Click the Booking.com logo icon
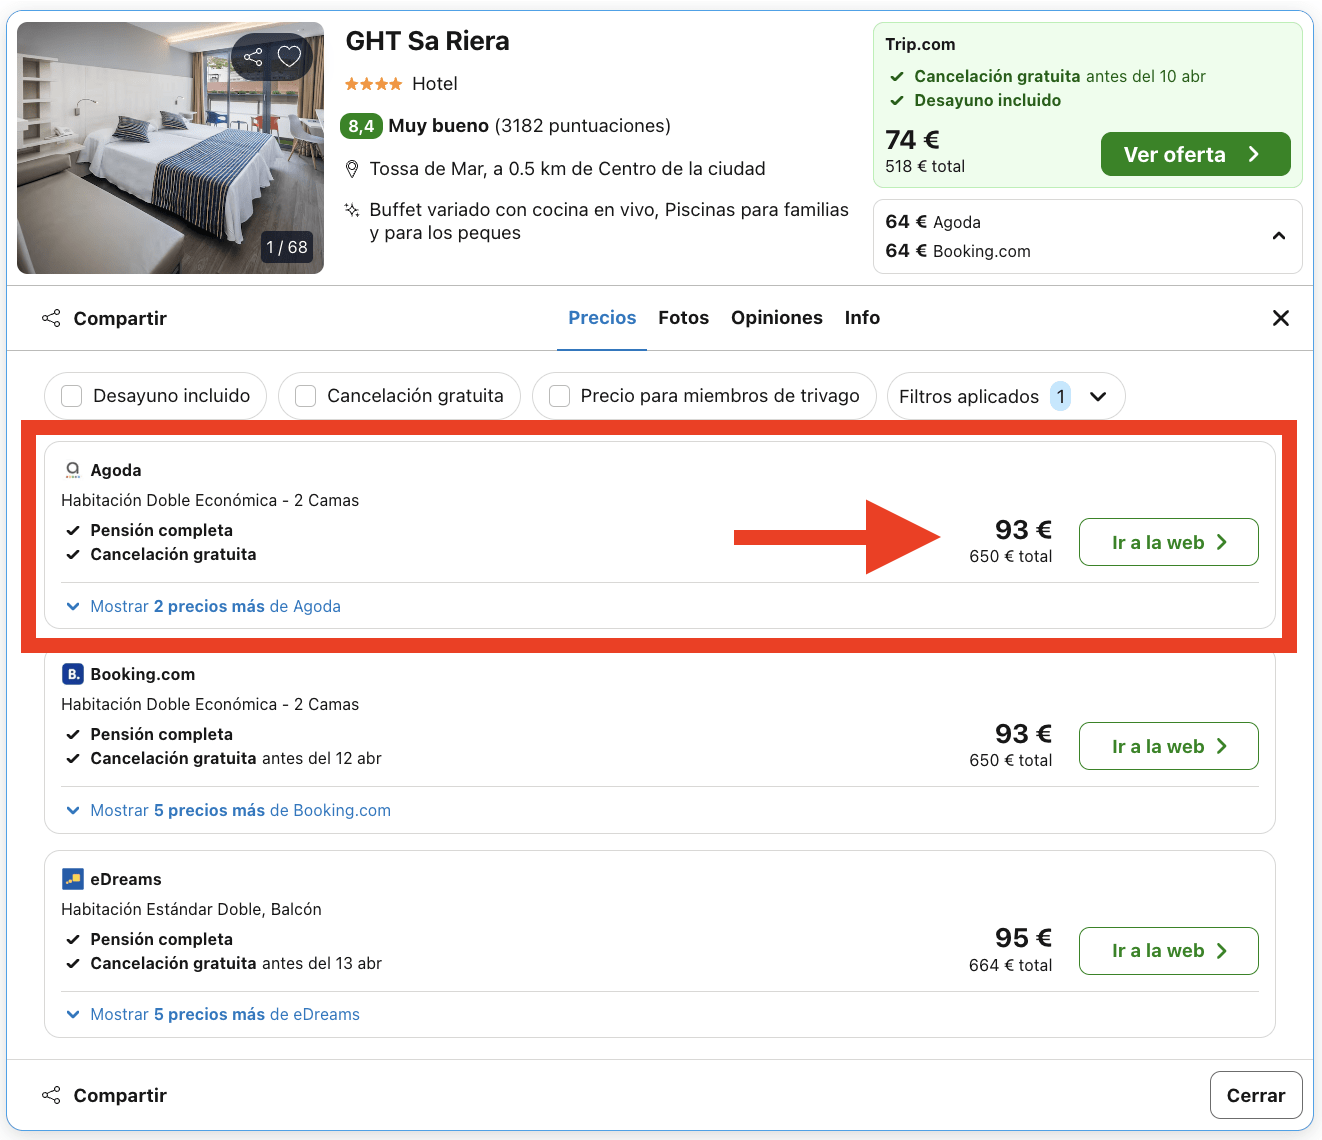The image size is (1322, 1140). [72, 674]
